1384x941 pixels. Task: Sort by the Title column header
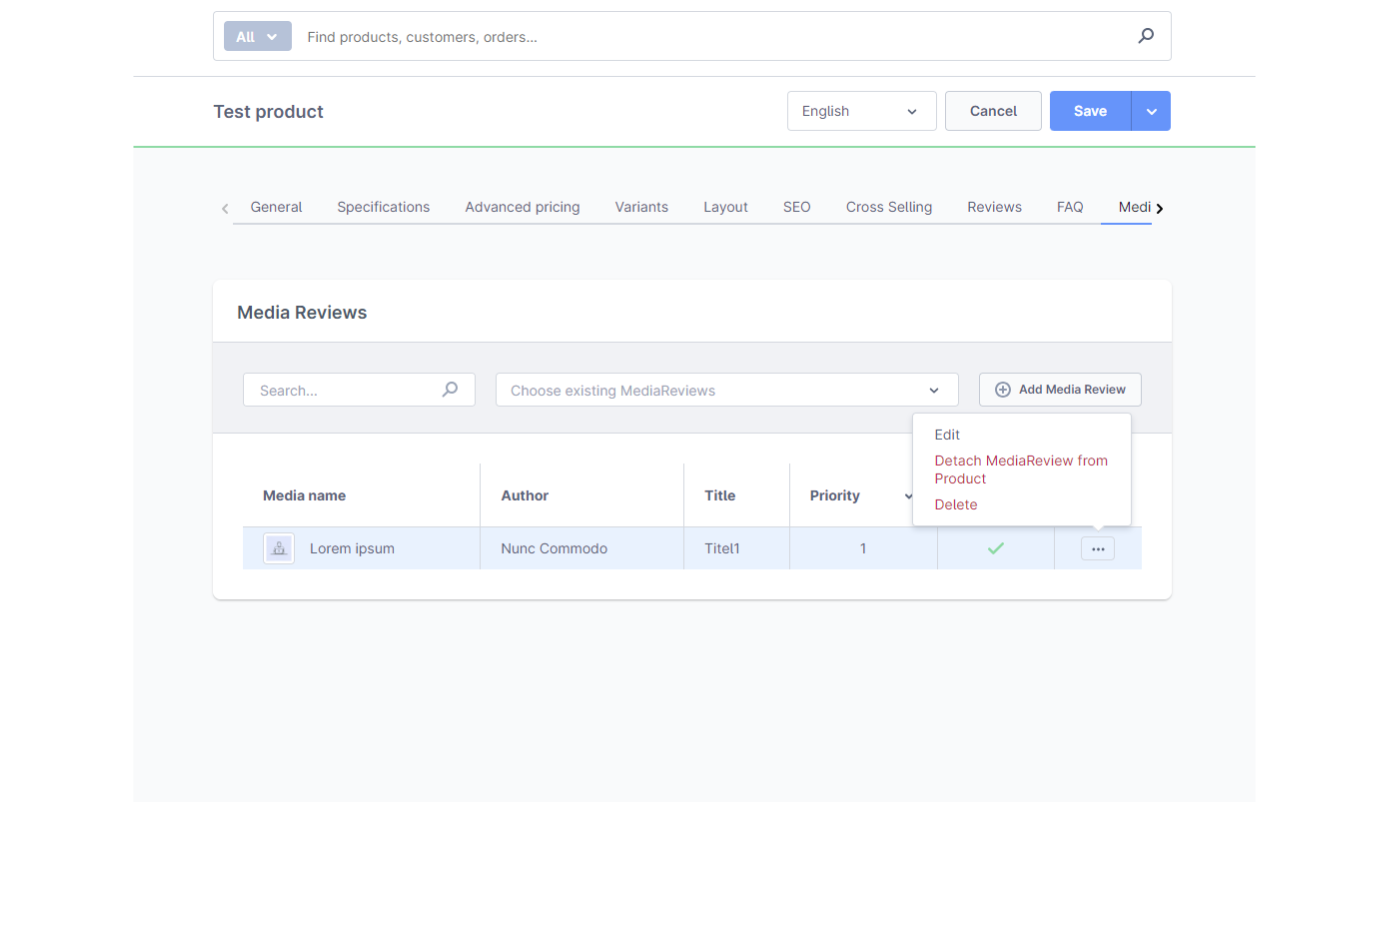pos(720,495)
